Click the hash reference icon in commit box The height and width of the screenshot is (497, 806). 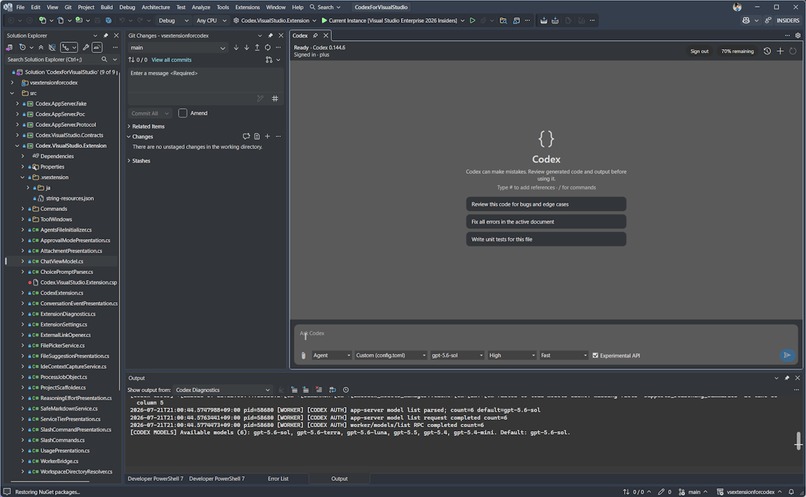275,98
